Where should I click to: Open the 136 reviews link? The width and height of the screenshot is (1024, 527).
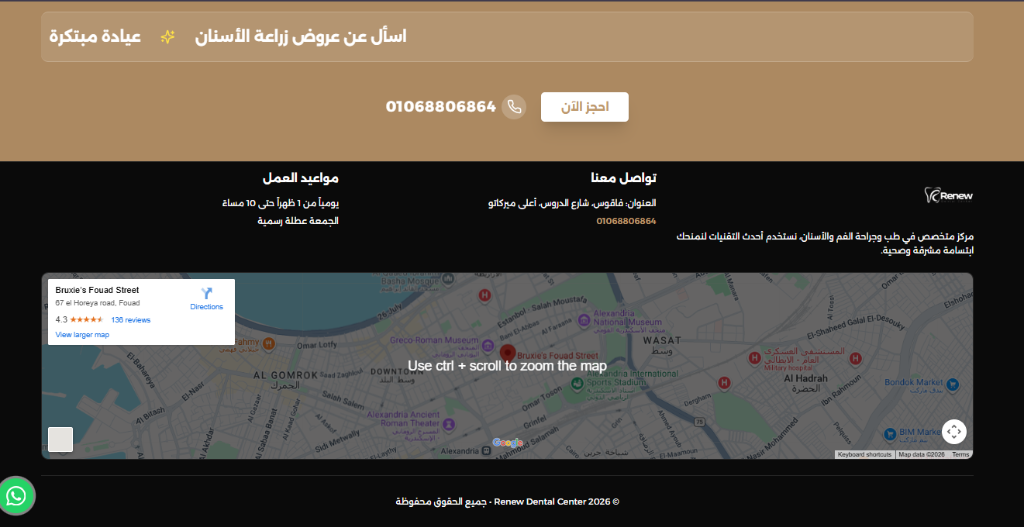pyautogui.click(x=131, y=320)
